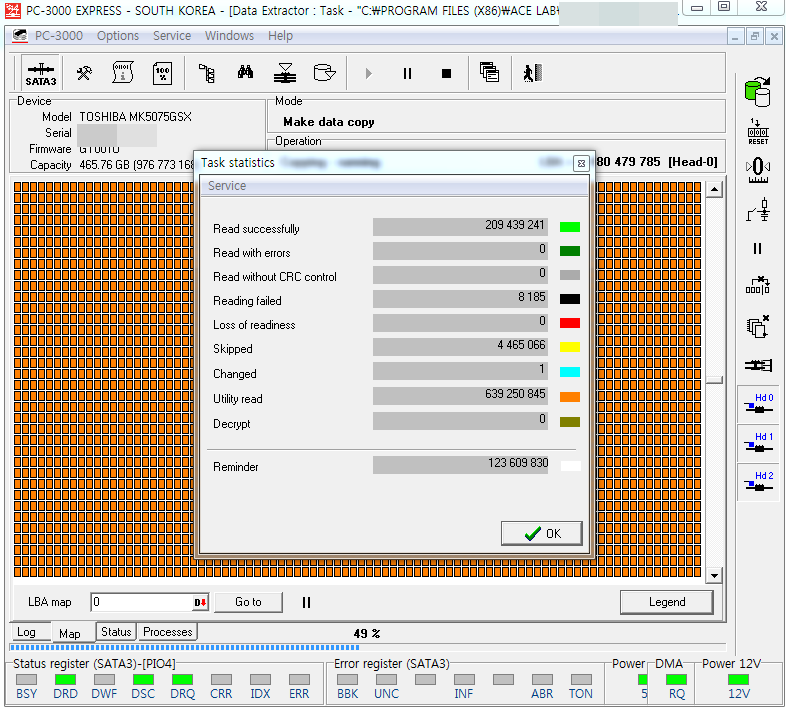
Task: Click the MDI inner window minimize button
Action: [x=735, y=36]
